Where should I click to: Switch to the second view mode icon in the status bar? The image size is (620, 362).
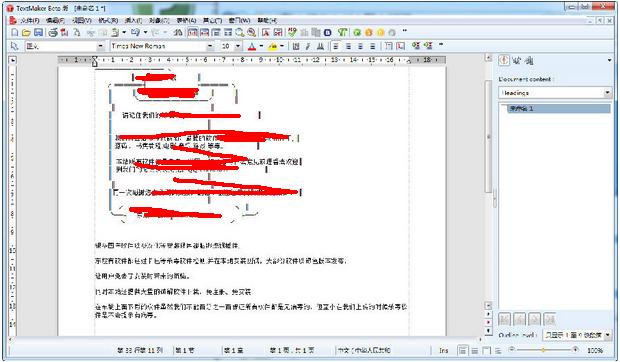point(475,351)
